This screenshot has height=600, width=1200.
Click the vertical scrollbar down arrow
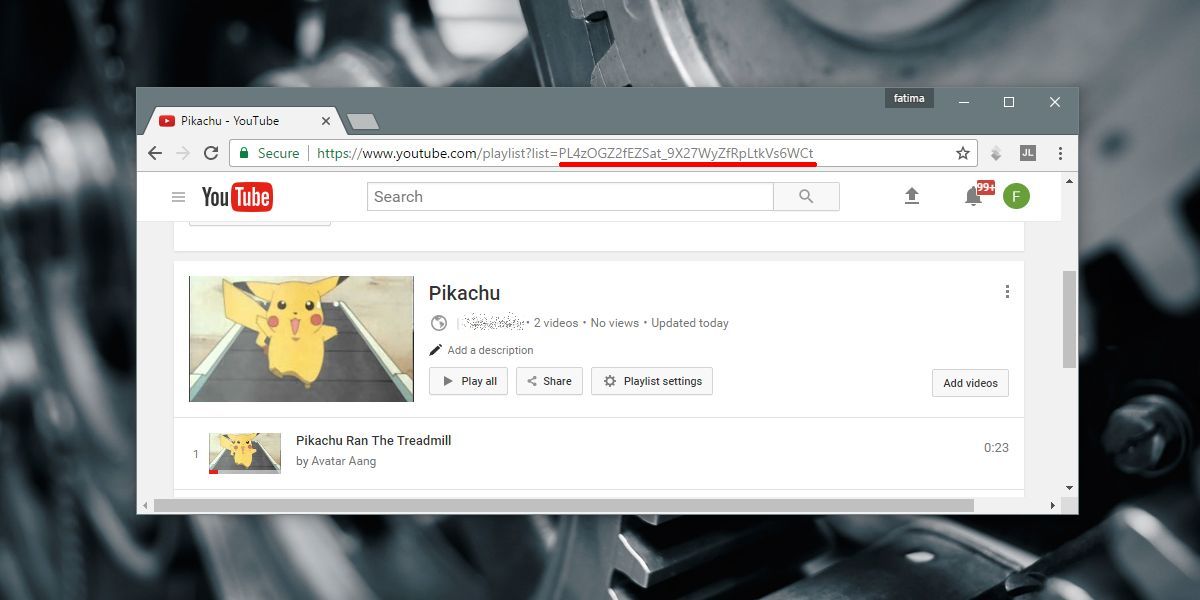click(x=1069, y=488)
